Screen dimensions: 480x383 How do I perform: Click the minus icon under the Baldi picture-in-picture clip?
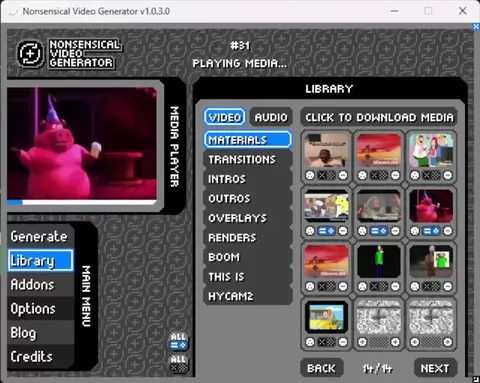448,286
